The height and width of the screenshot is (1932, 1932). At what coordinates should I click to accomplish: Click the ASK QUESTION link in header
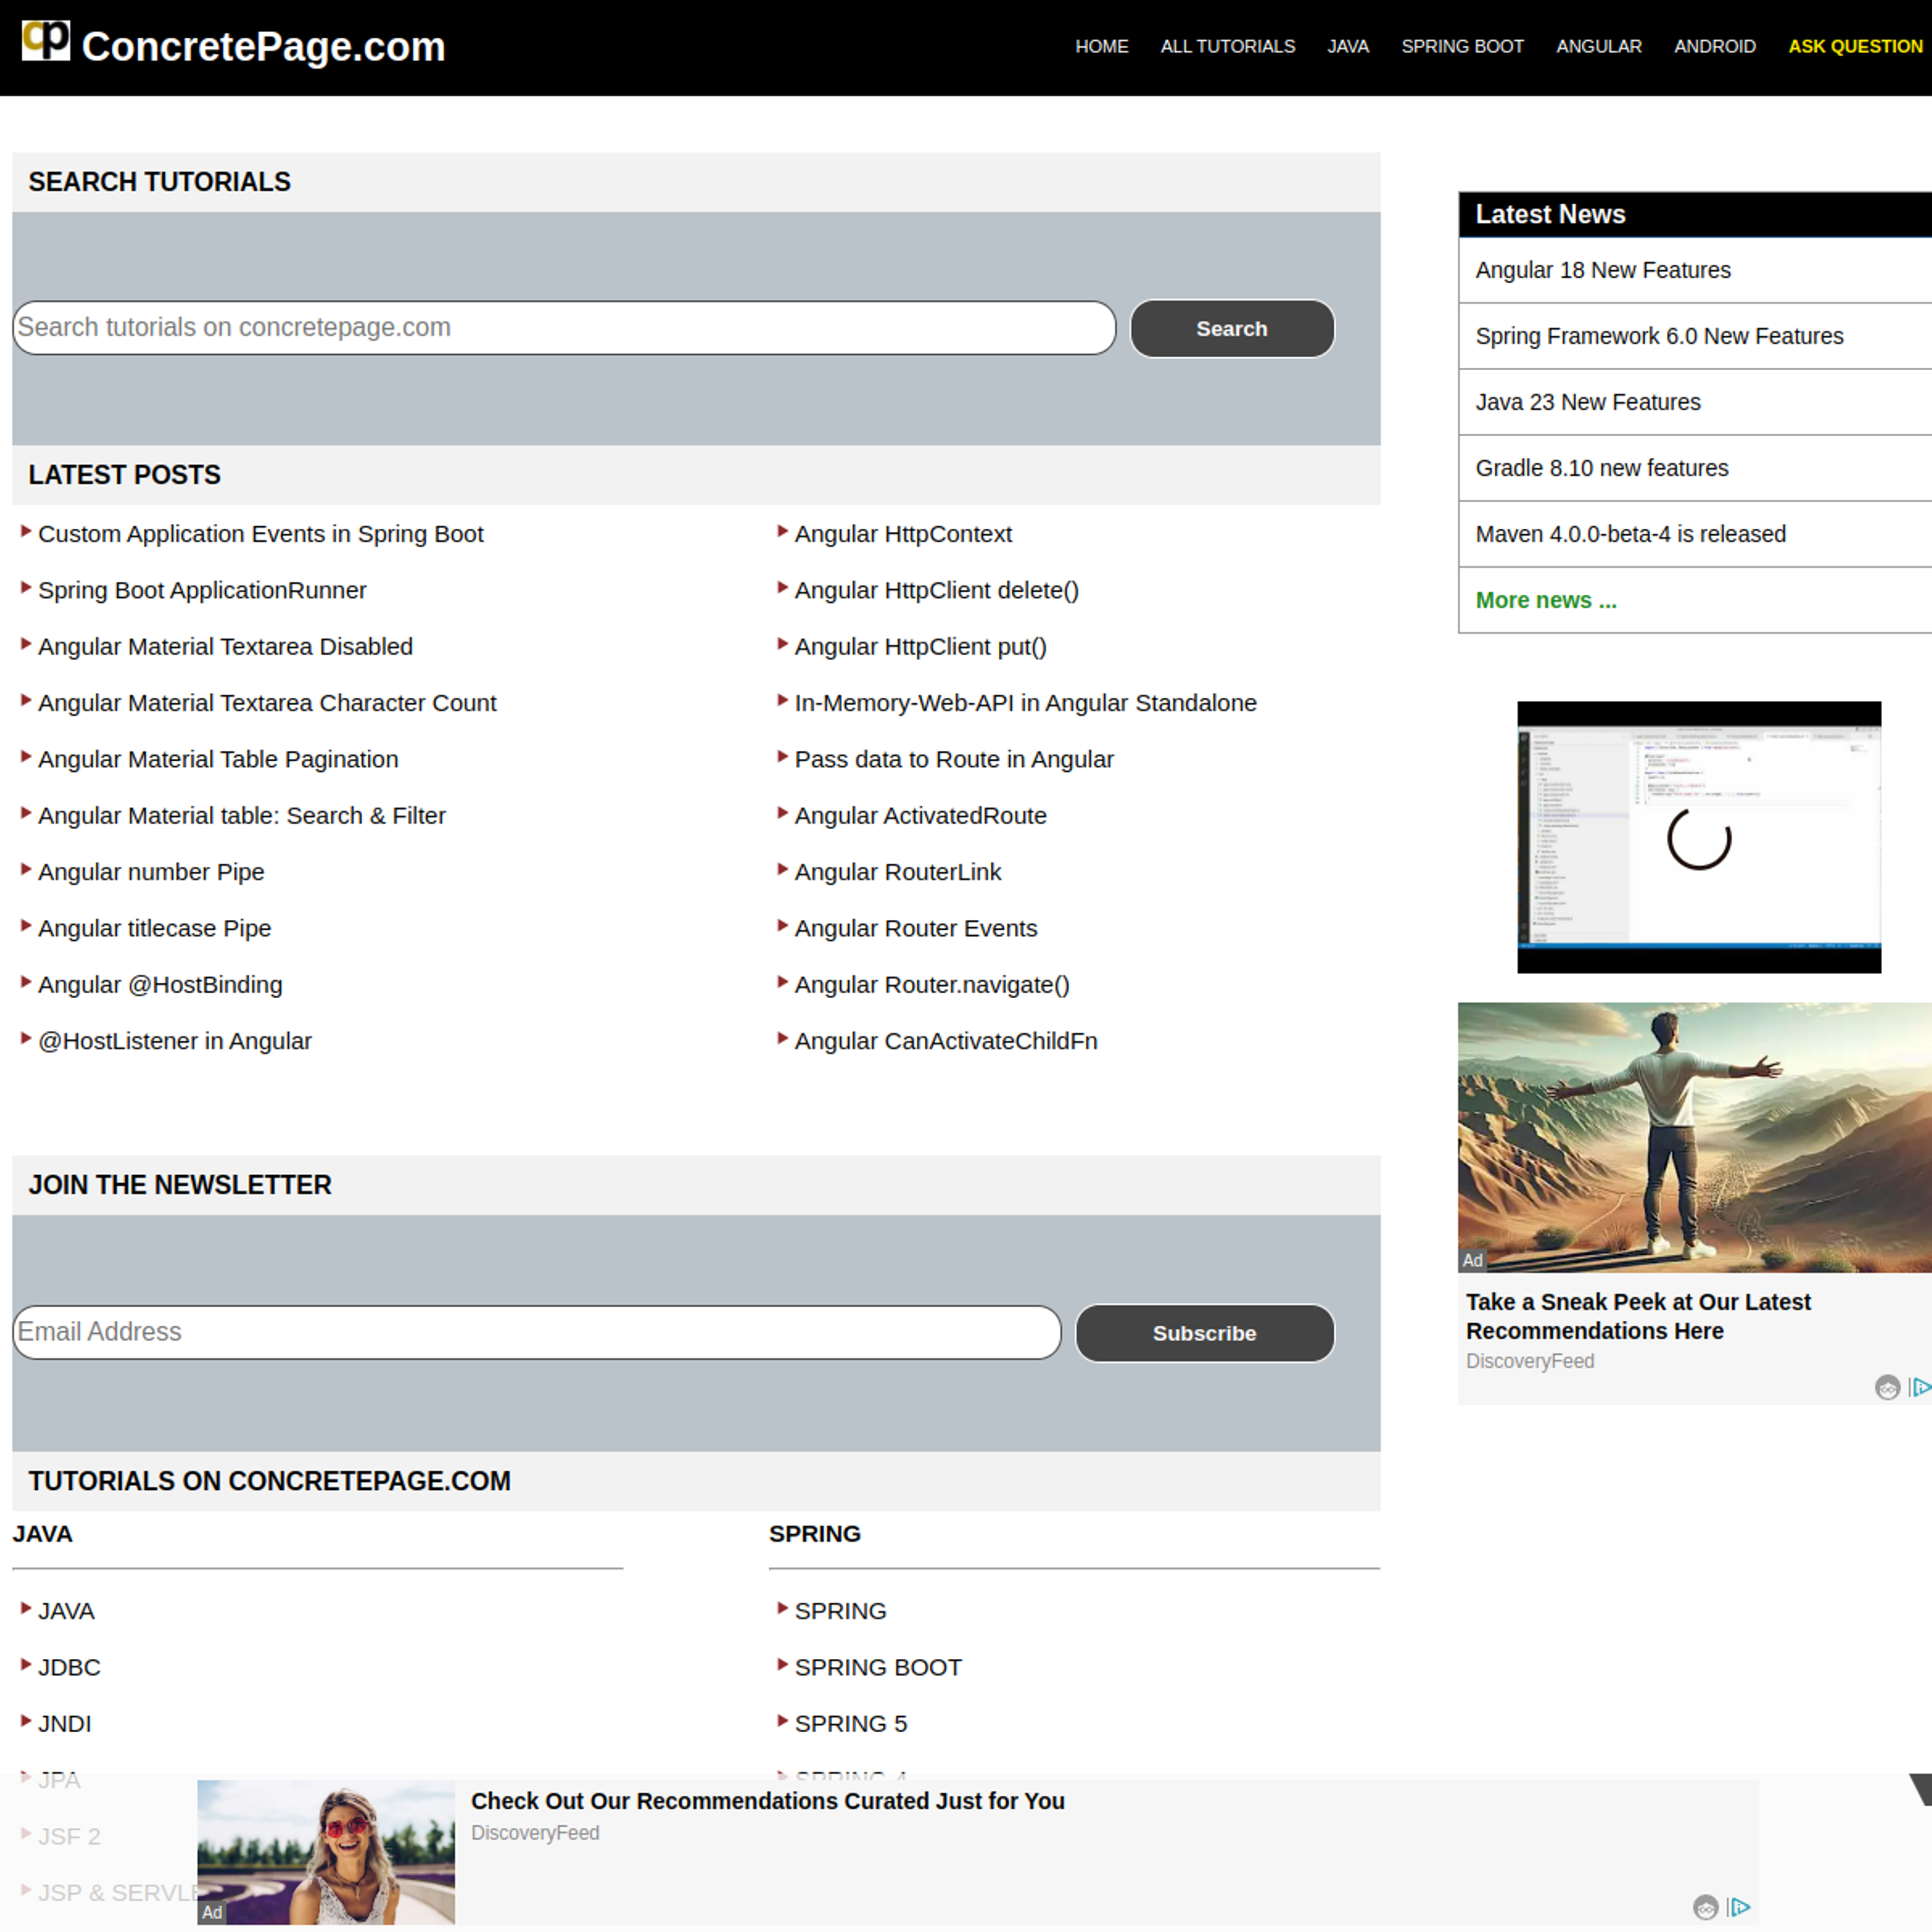(x=1855, y=46)
